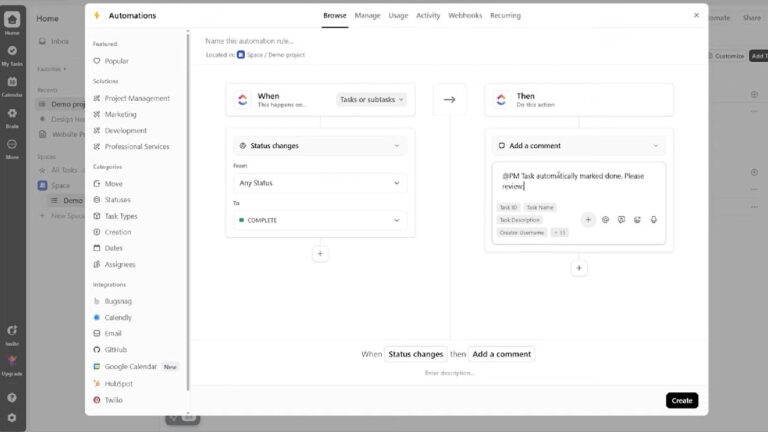This screenshot has height=432, width=768.
Task: Open the To COMPLETE status dropdown
Action: tap(320, 220)
